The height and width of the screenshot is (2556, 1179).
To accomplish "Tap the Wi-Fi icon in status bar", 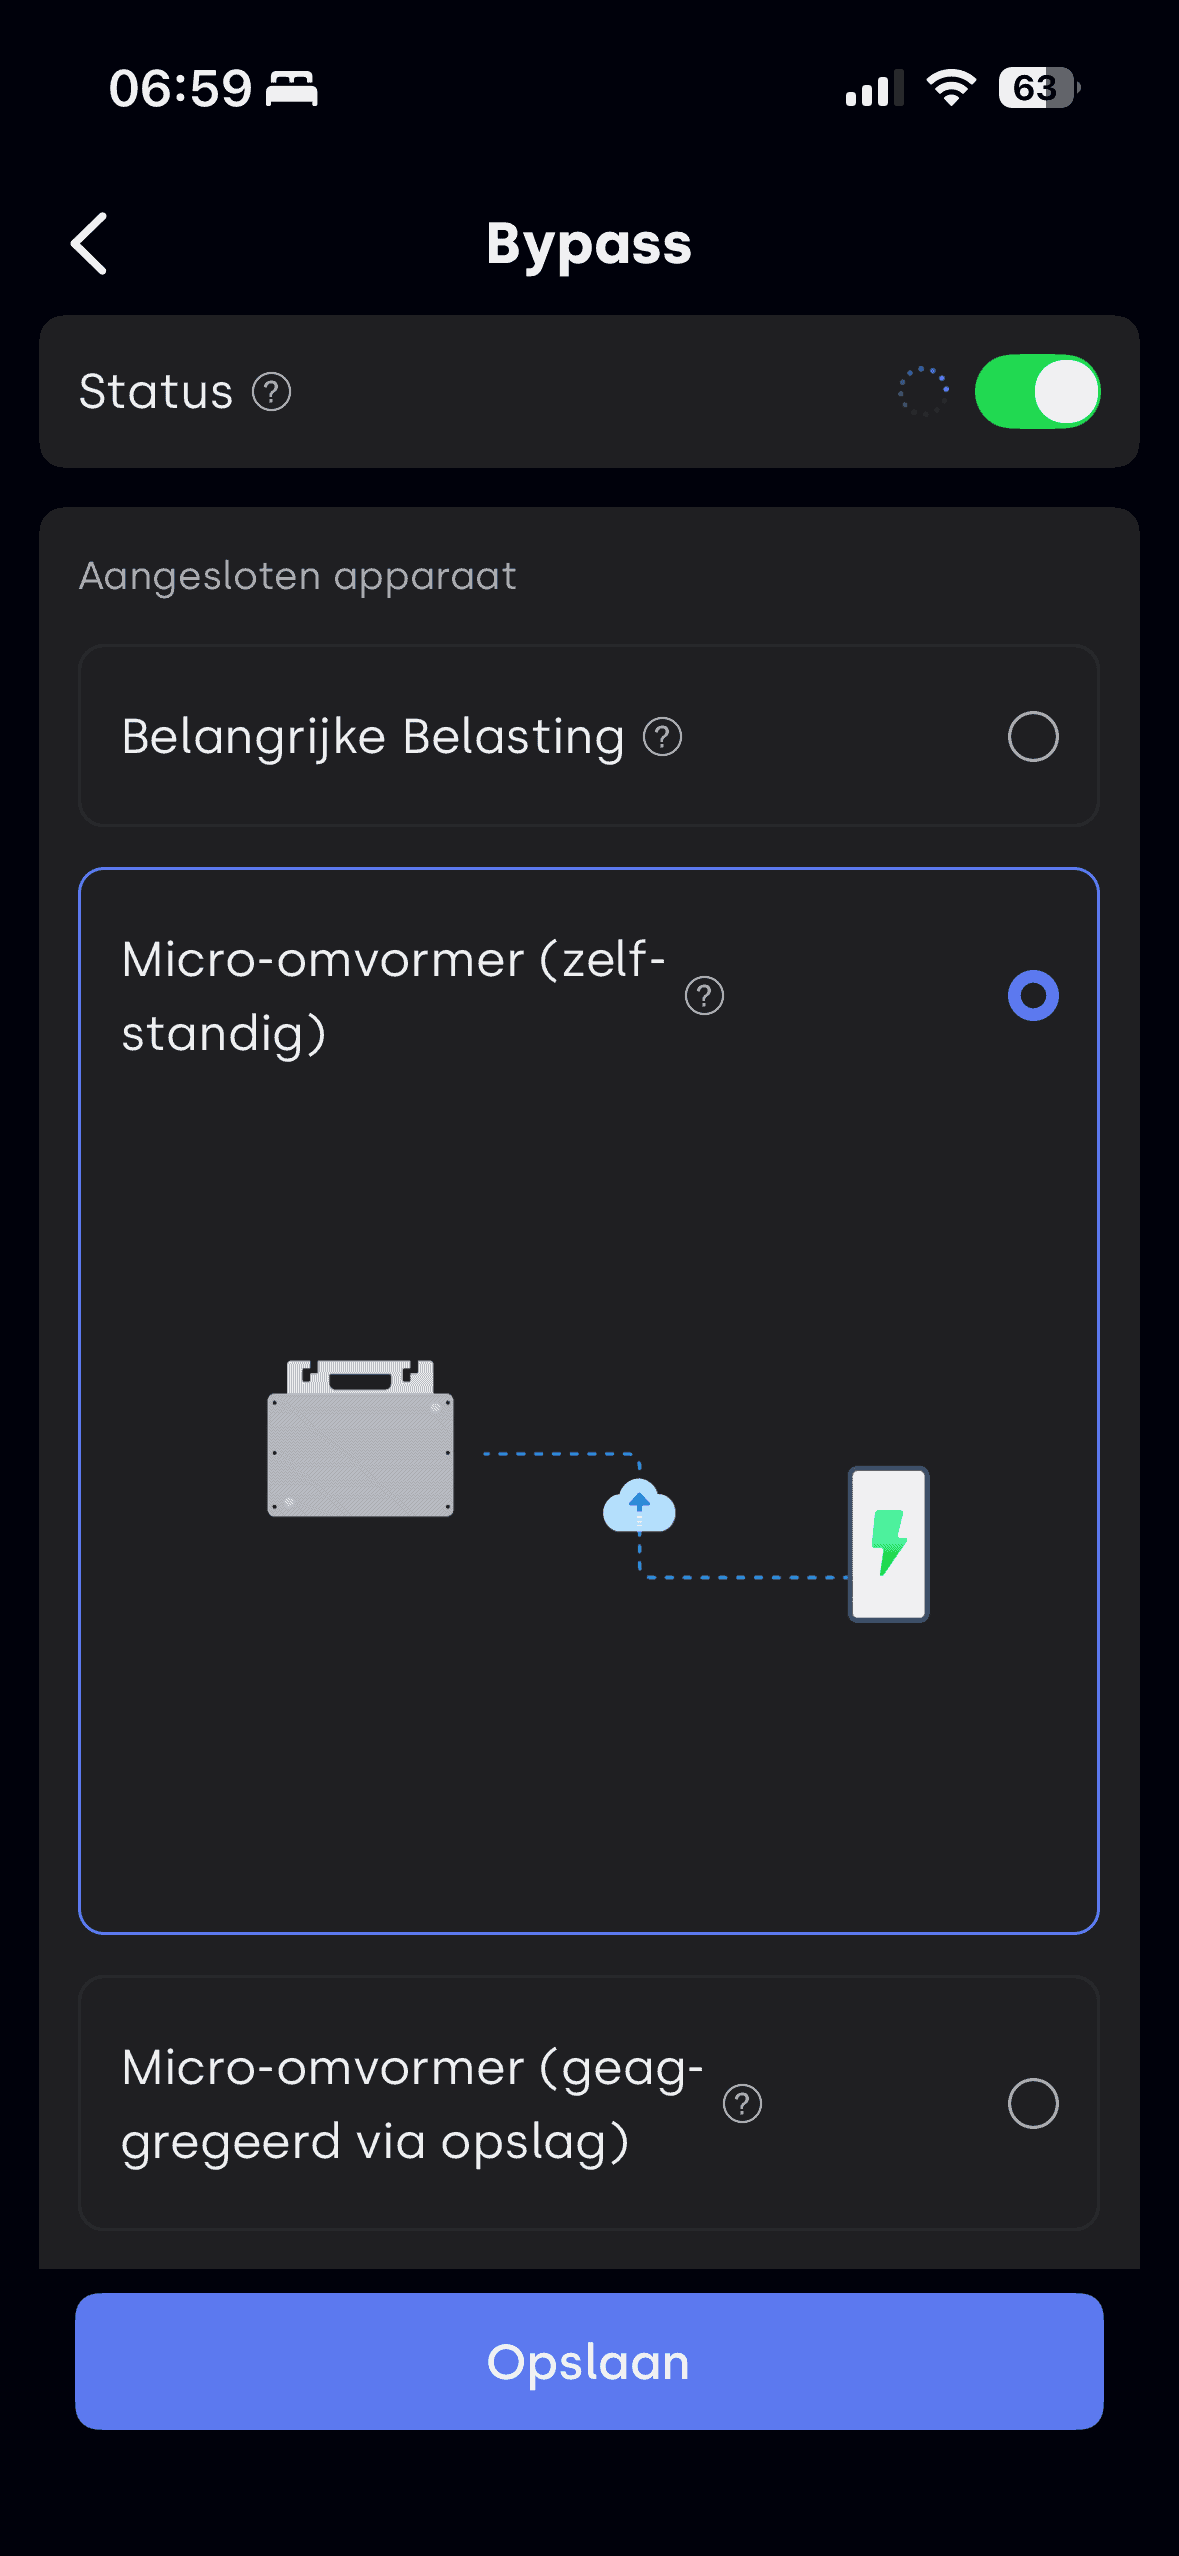I will (x=951, y=88).
